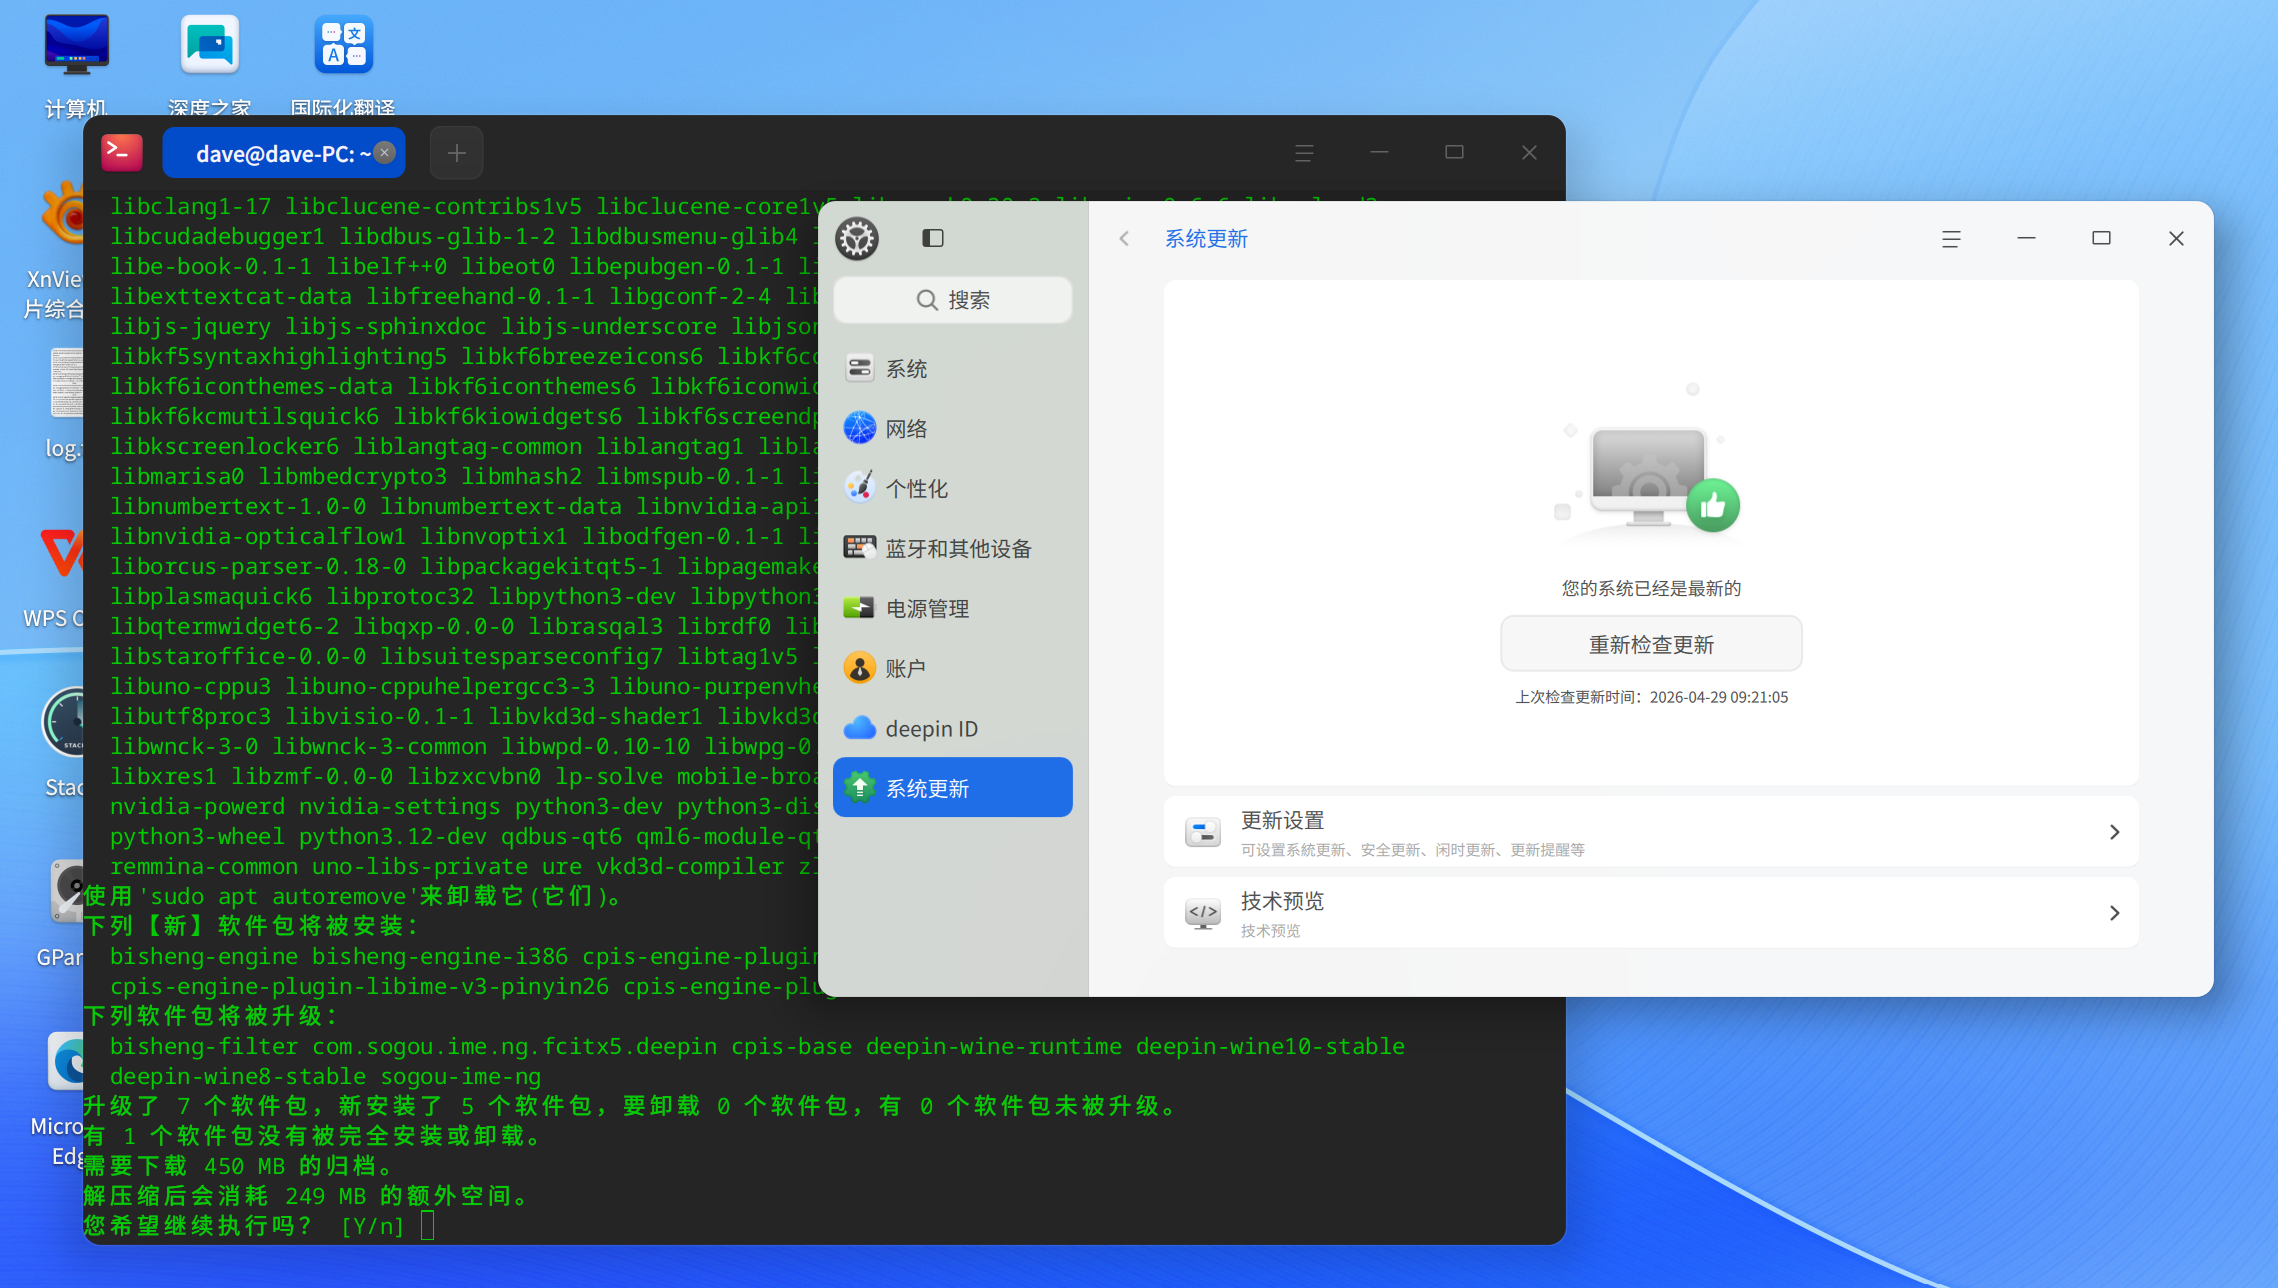Click the 更新设置 icon
2278x1288 pixels.
(1203, 832)
